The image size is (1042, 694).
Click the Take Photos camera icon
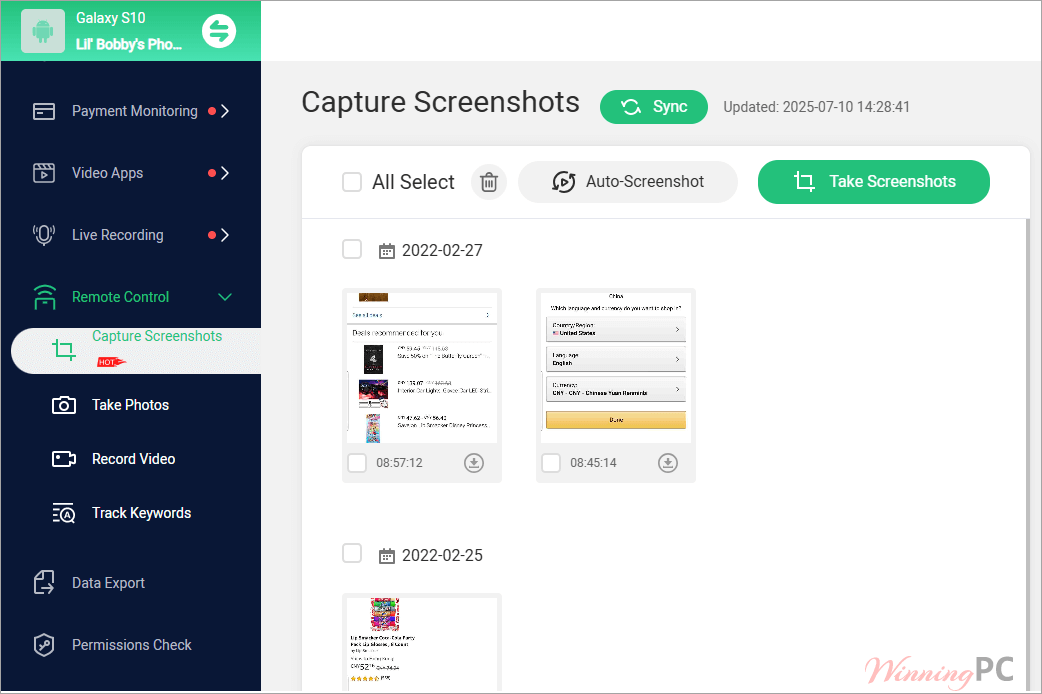tap(64, 405)
